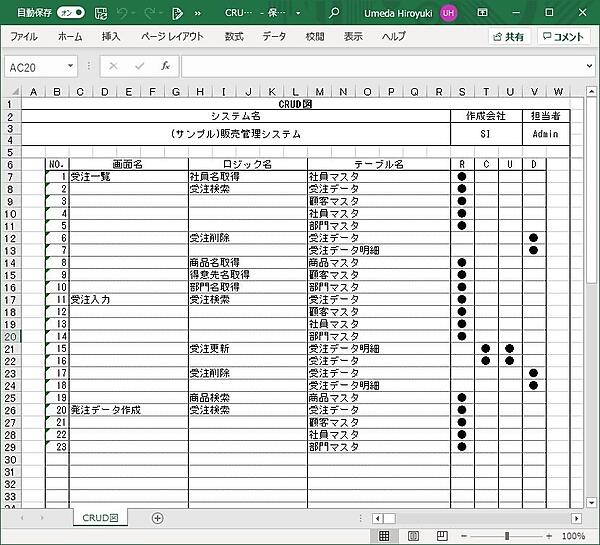Click the horizontal scrollbar right arrow
Image resolution: width=600 pixels, height=545 pixels.
[576, 519]
